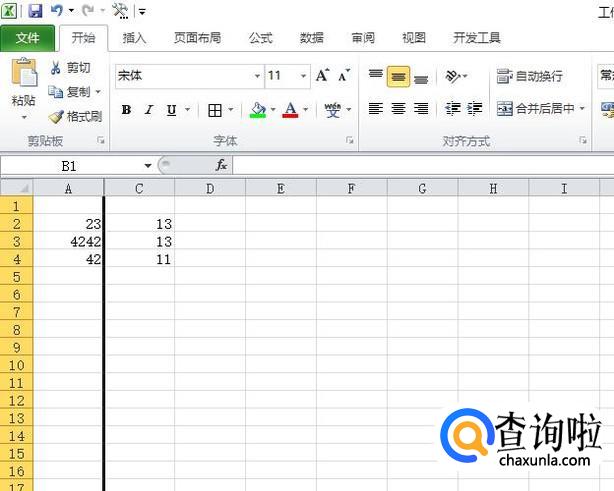Click the customize quick access toolbar arrow
The image size is (614, 491).
pos(143,12)
